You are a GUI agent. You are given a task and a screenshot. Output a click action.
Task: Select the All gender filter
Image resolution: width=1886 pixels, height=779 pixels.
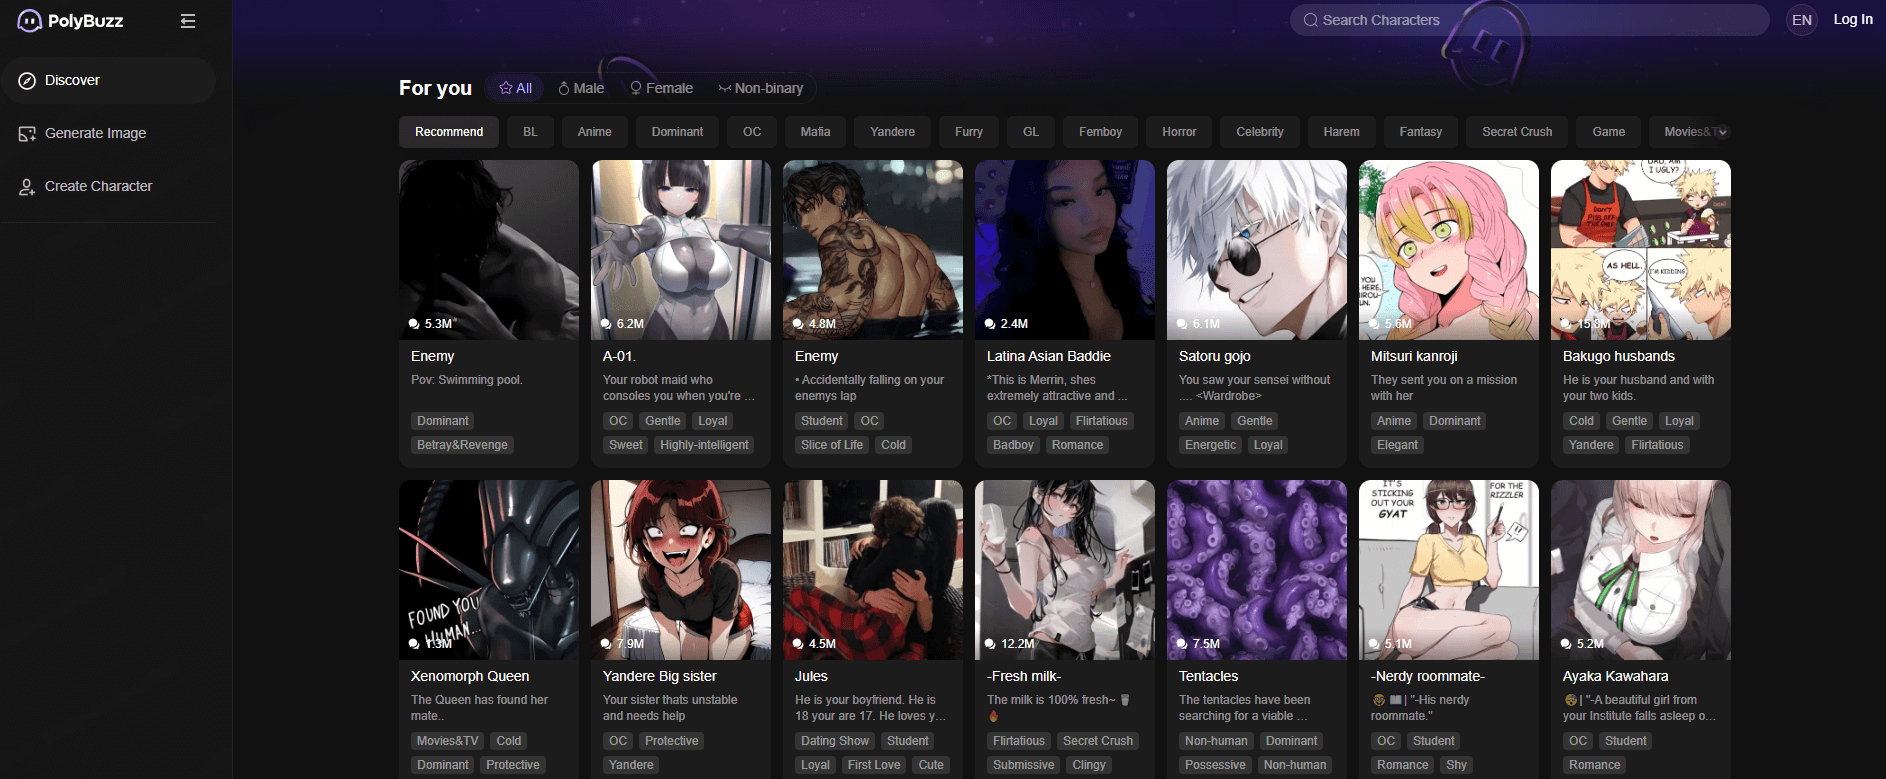pyautogui.click(x=515, y=88)
